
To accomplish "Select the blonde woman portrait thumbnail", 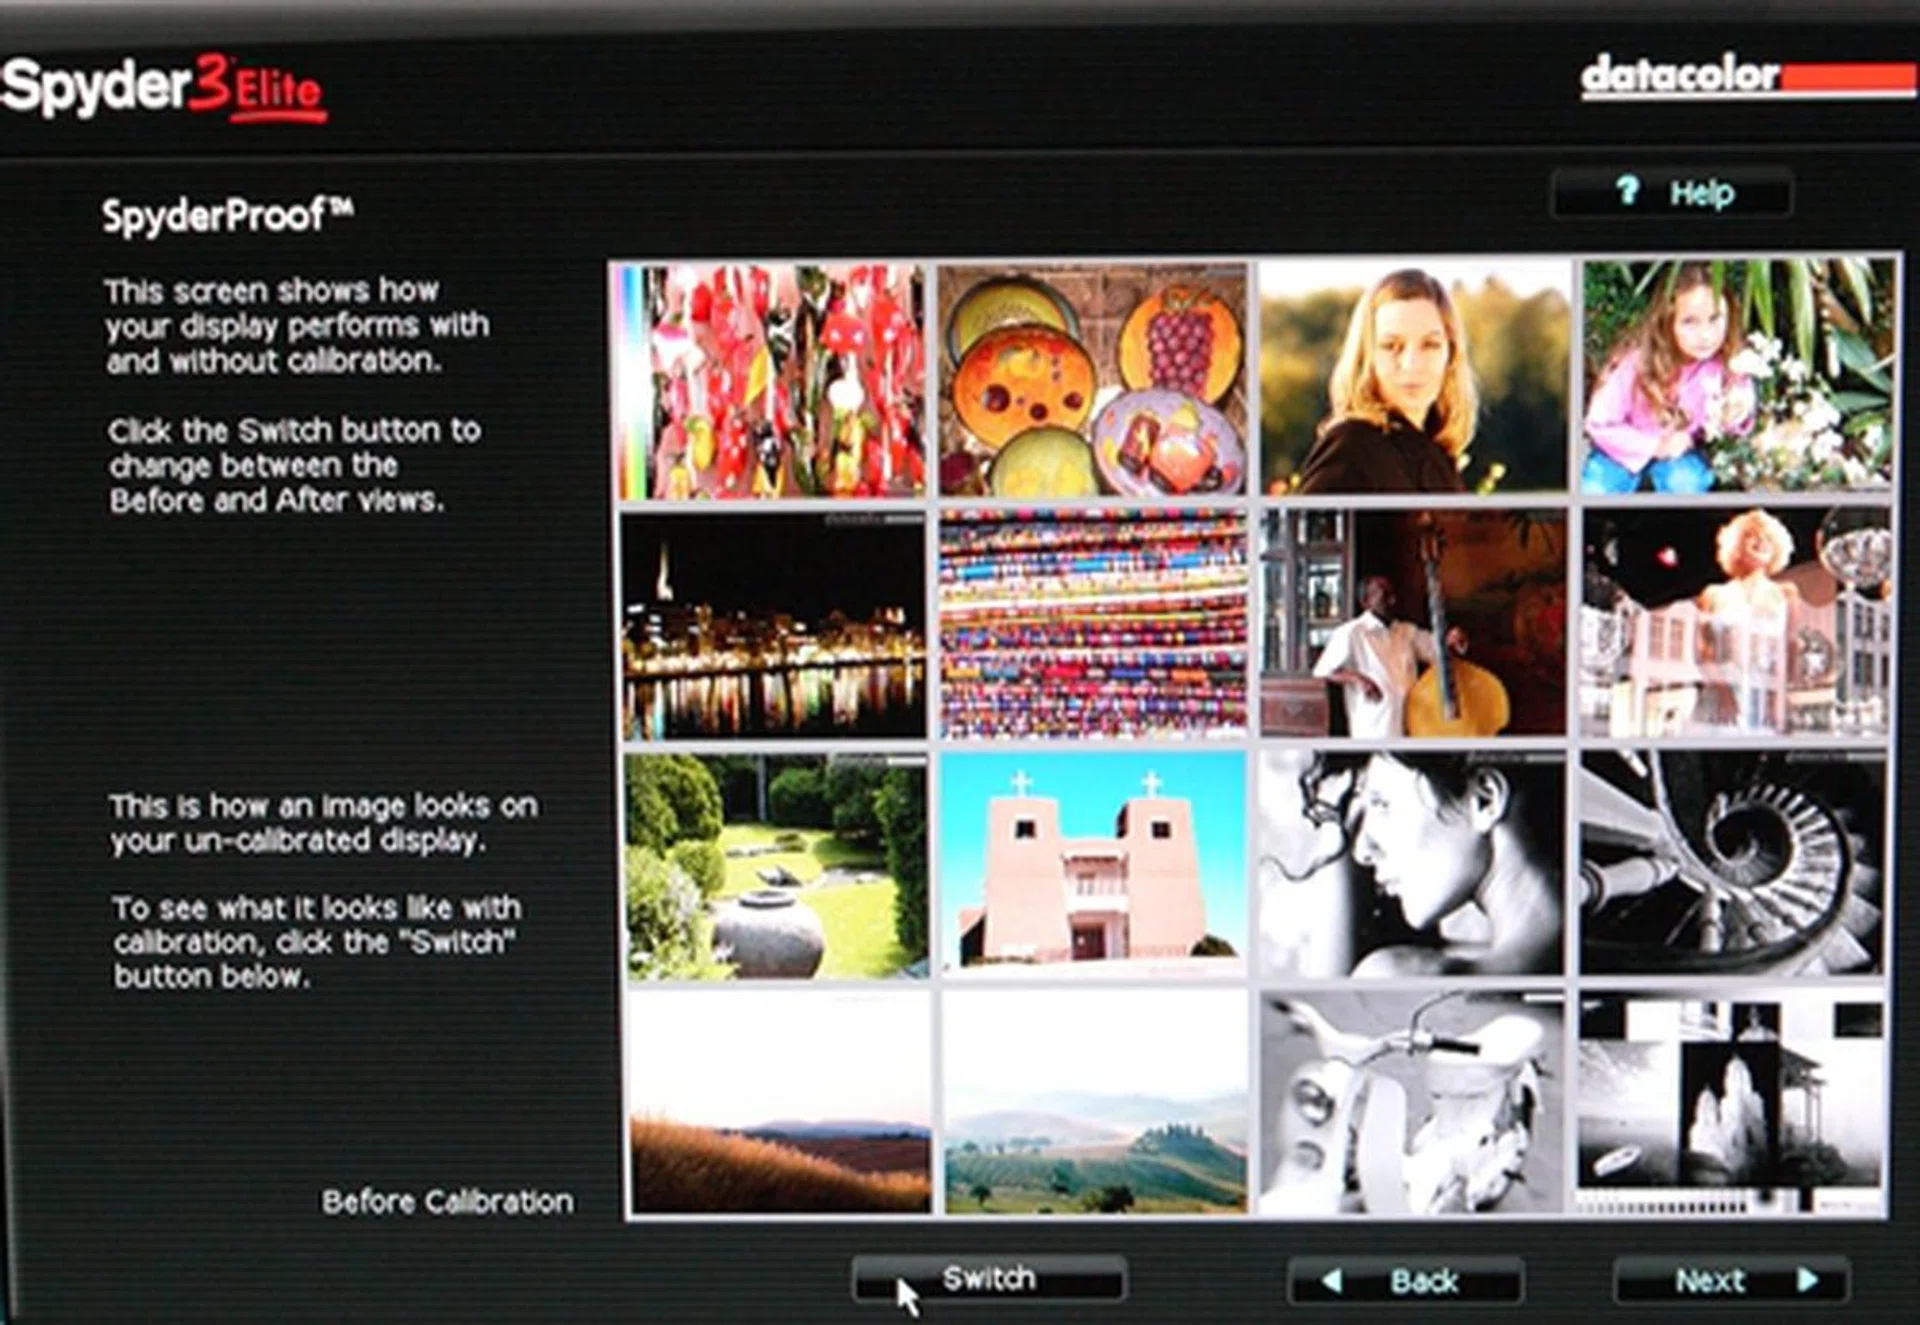I will 1413,378.
